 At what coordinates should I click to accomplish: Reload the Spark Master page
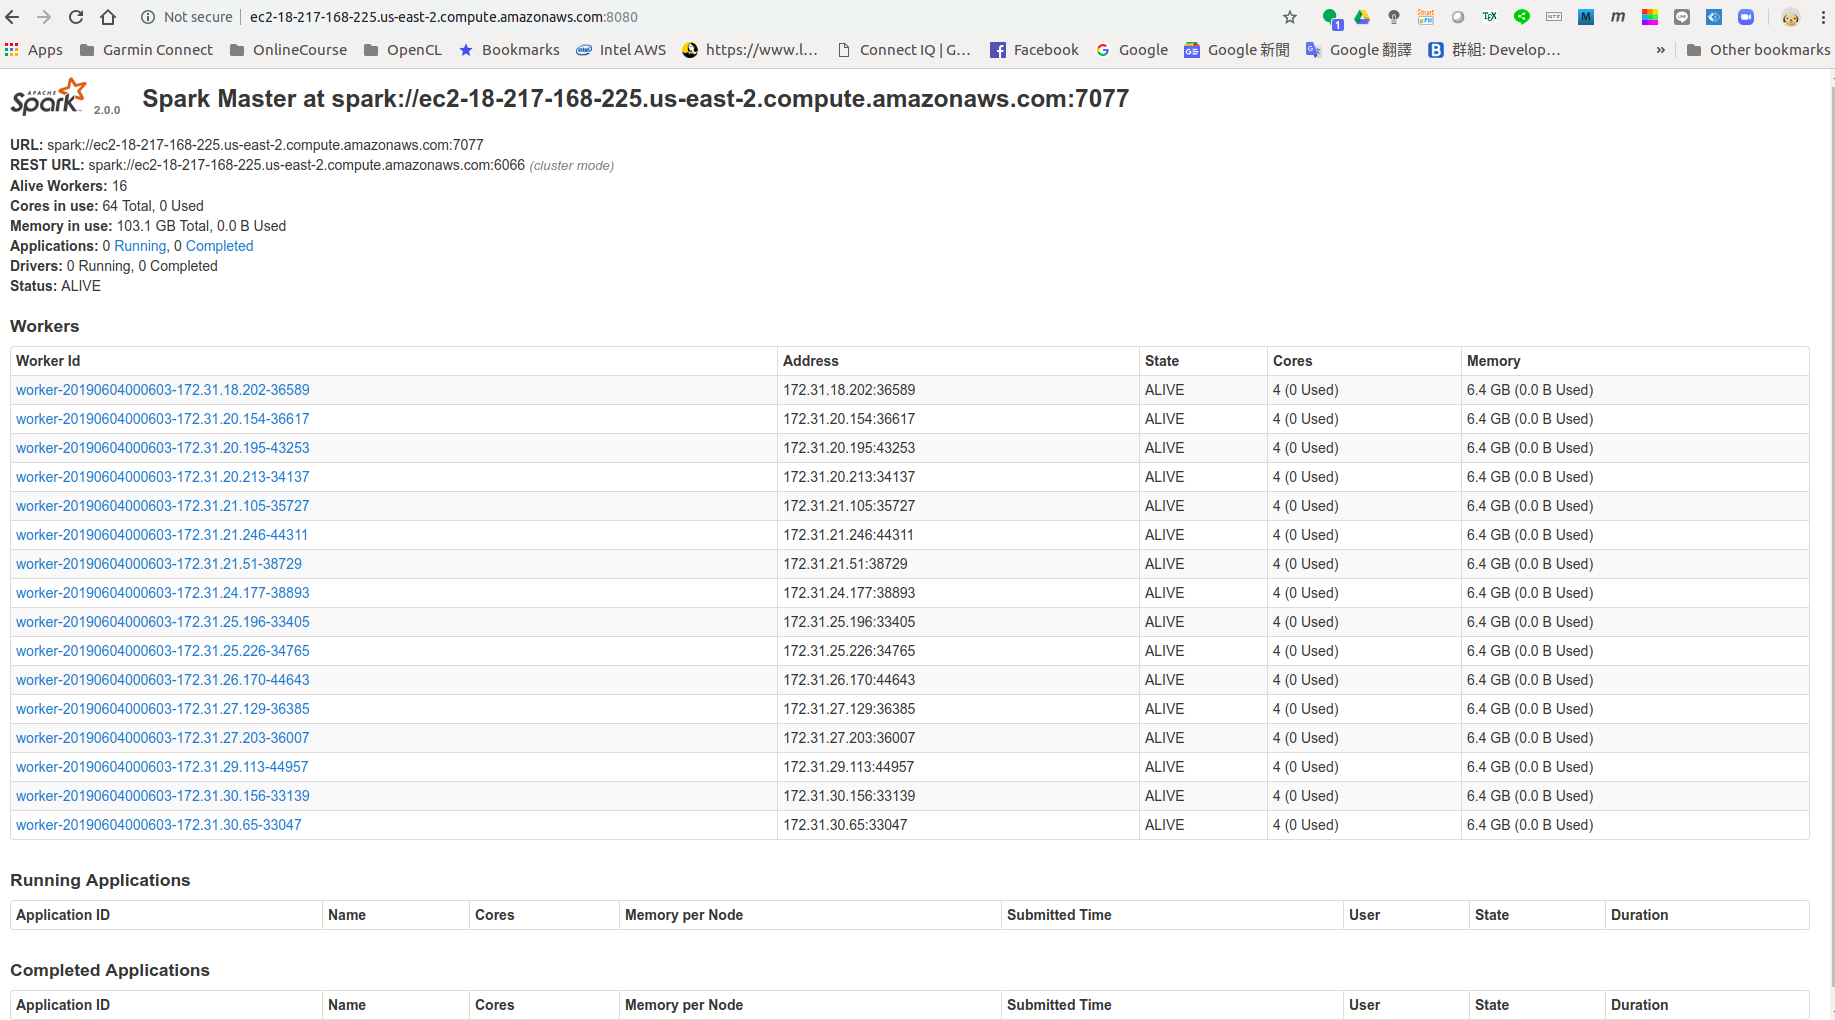pos(76,17)
